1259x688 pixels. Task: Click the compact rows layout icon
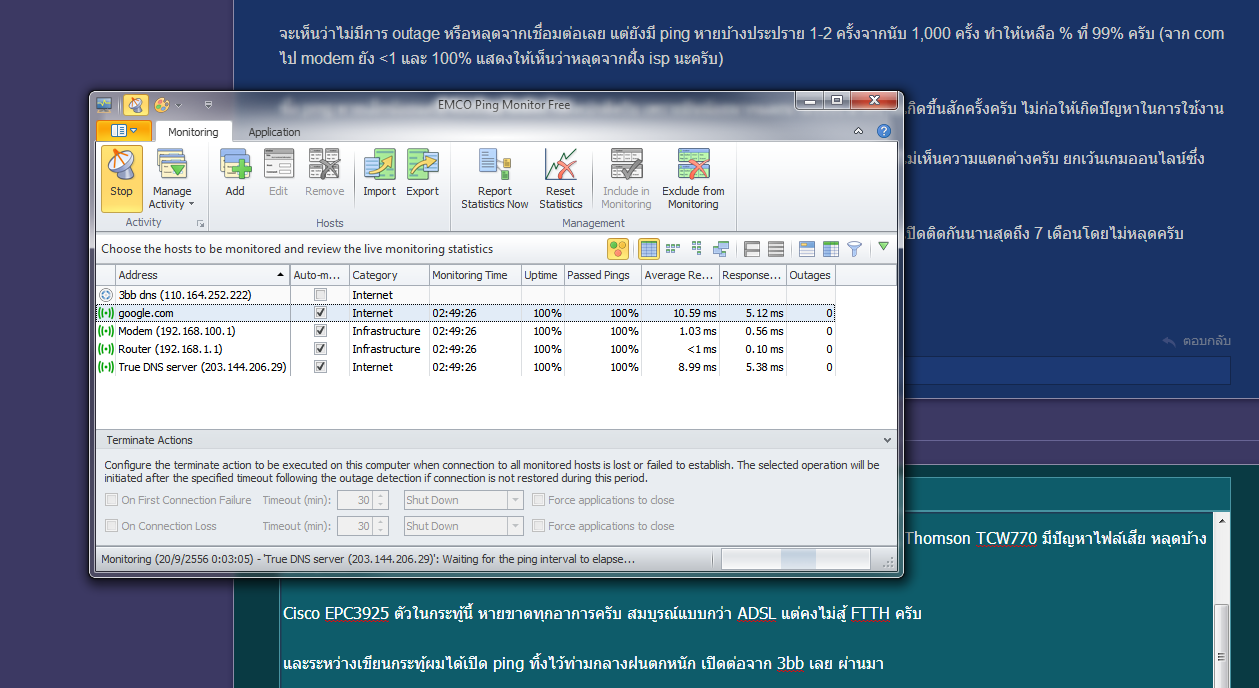click(776, 248)
